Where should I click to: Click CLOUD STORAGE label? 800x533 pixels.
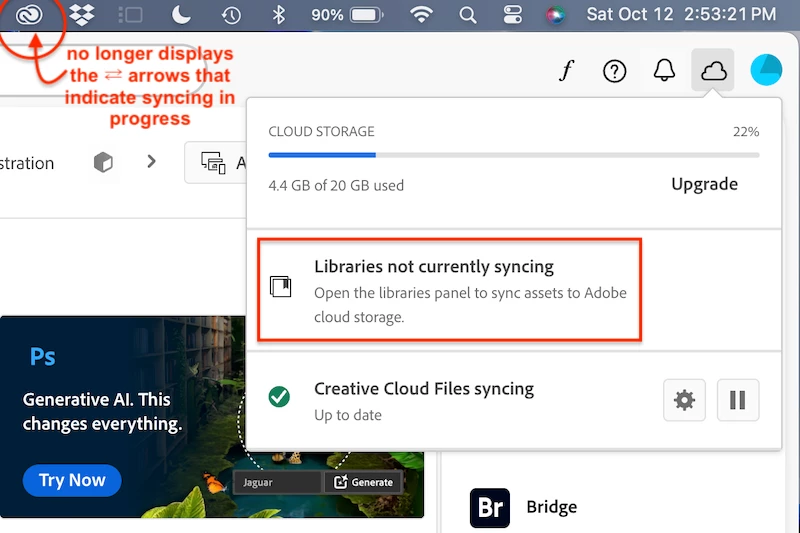point(321,132)
